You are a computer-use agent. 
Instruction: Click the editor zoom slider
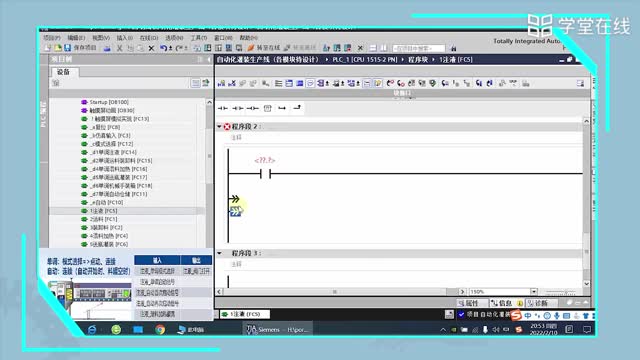561,292
